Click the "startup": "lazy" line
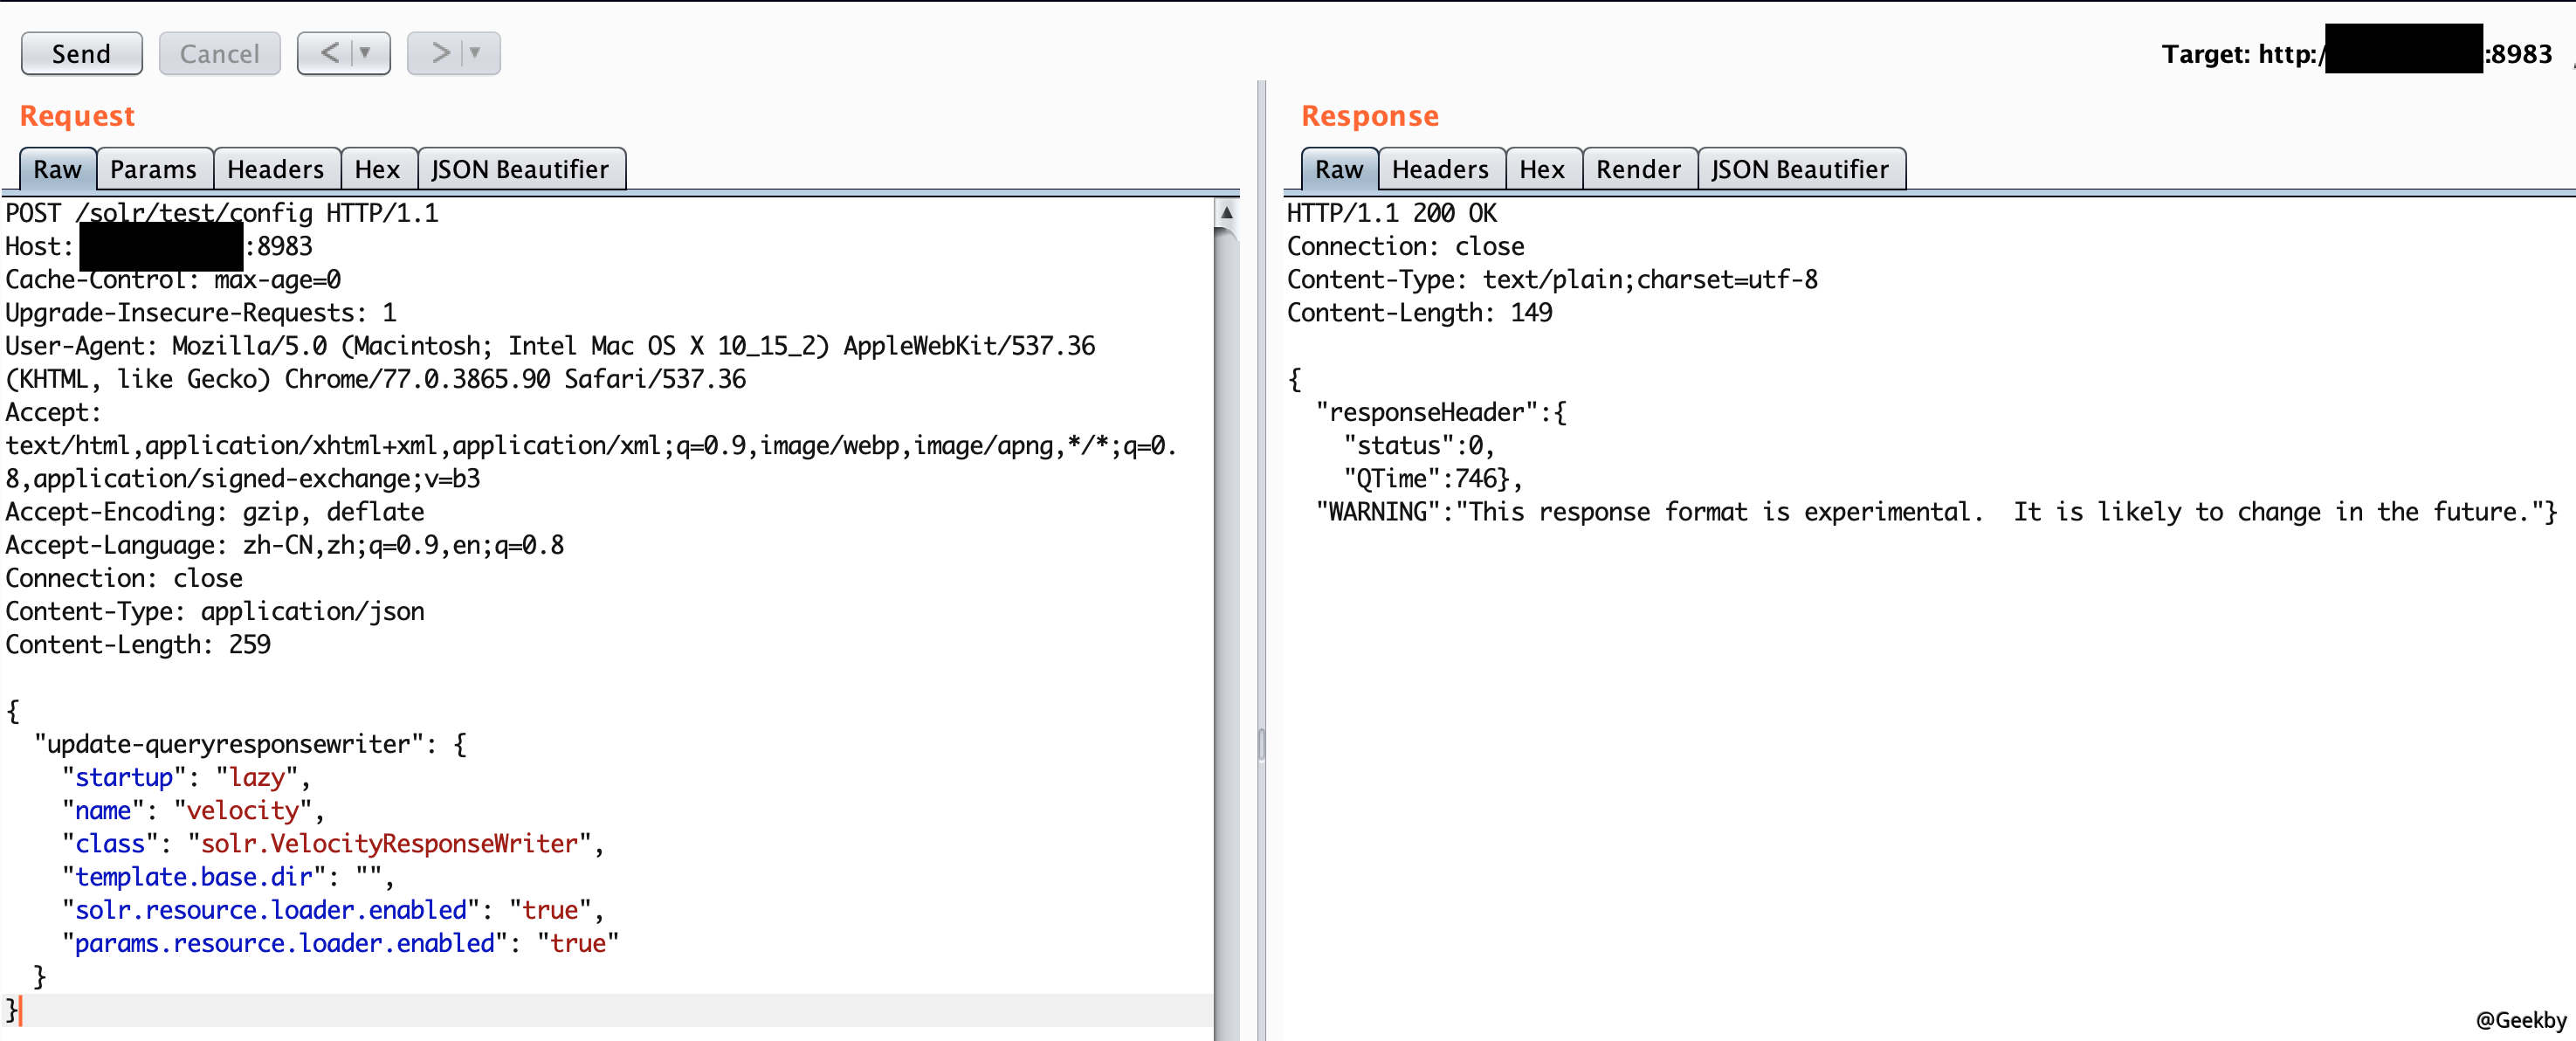Image resolution: width=2576 pixels, height=1041 pixels. 186,777
